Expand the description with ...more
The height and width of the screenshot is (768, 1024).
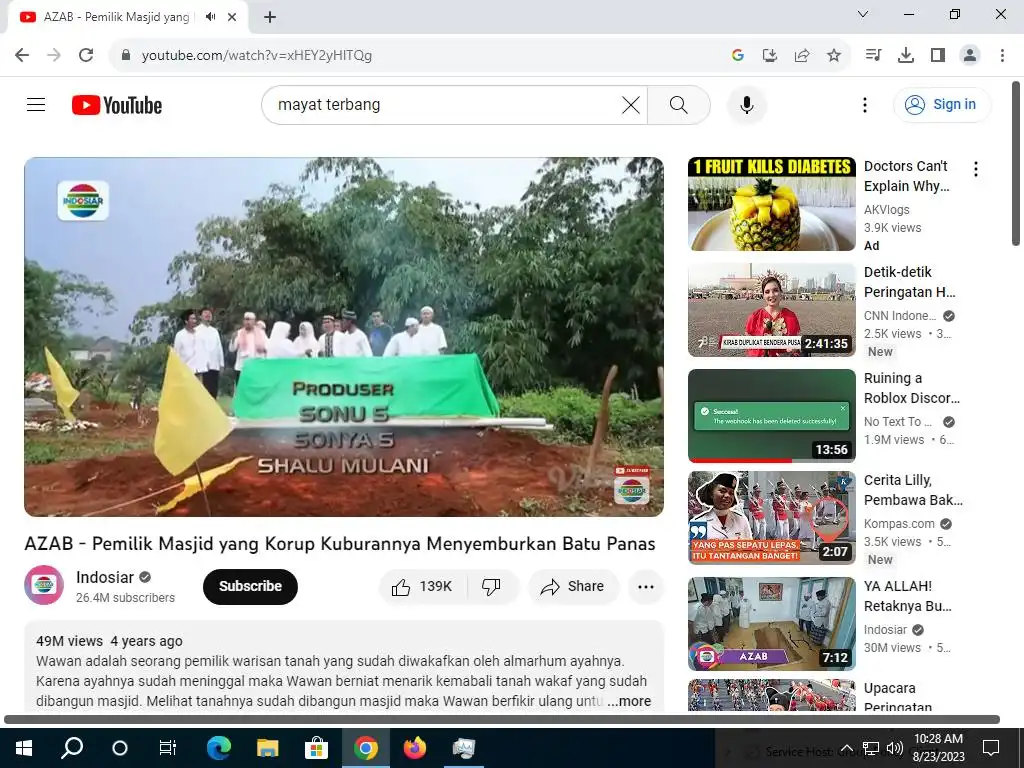[x=629, y=701]
